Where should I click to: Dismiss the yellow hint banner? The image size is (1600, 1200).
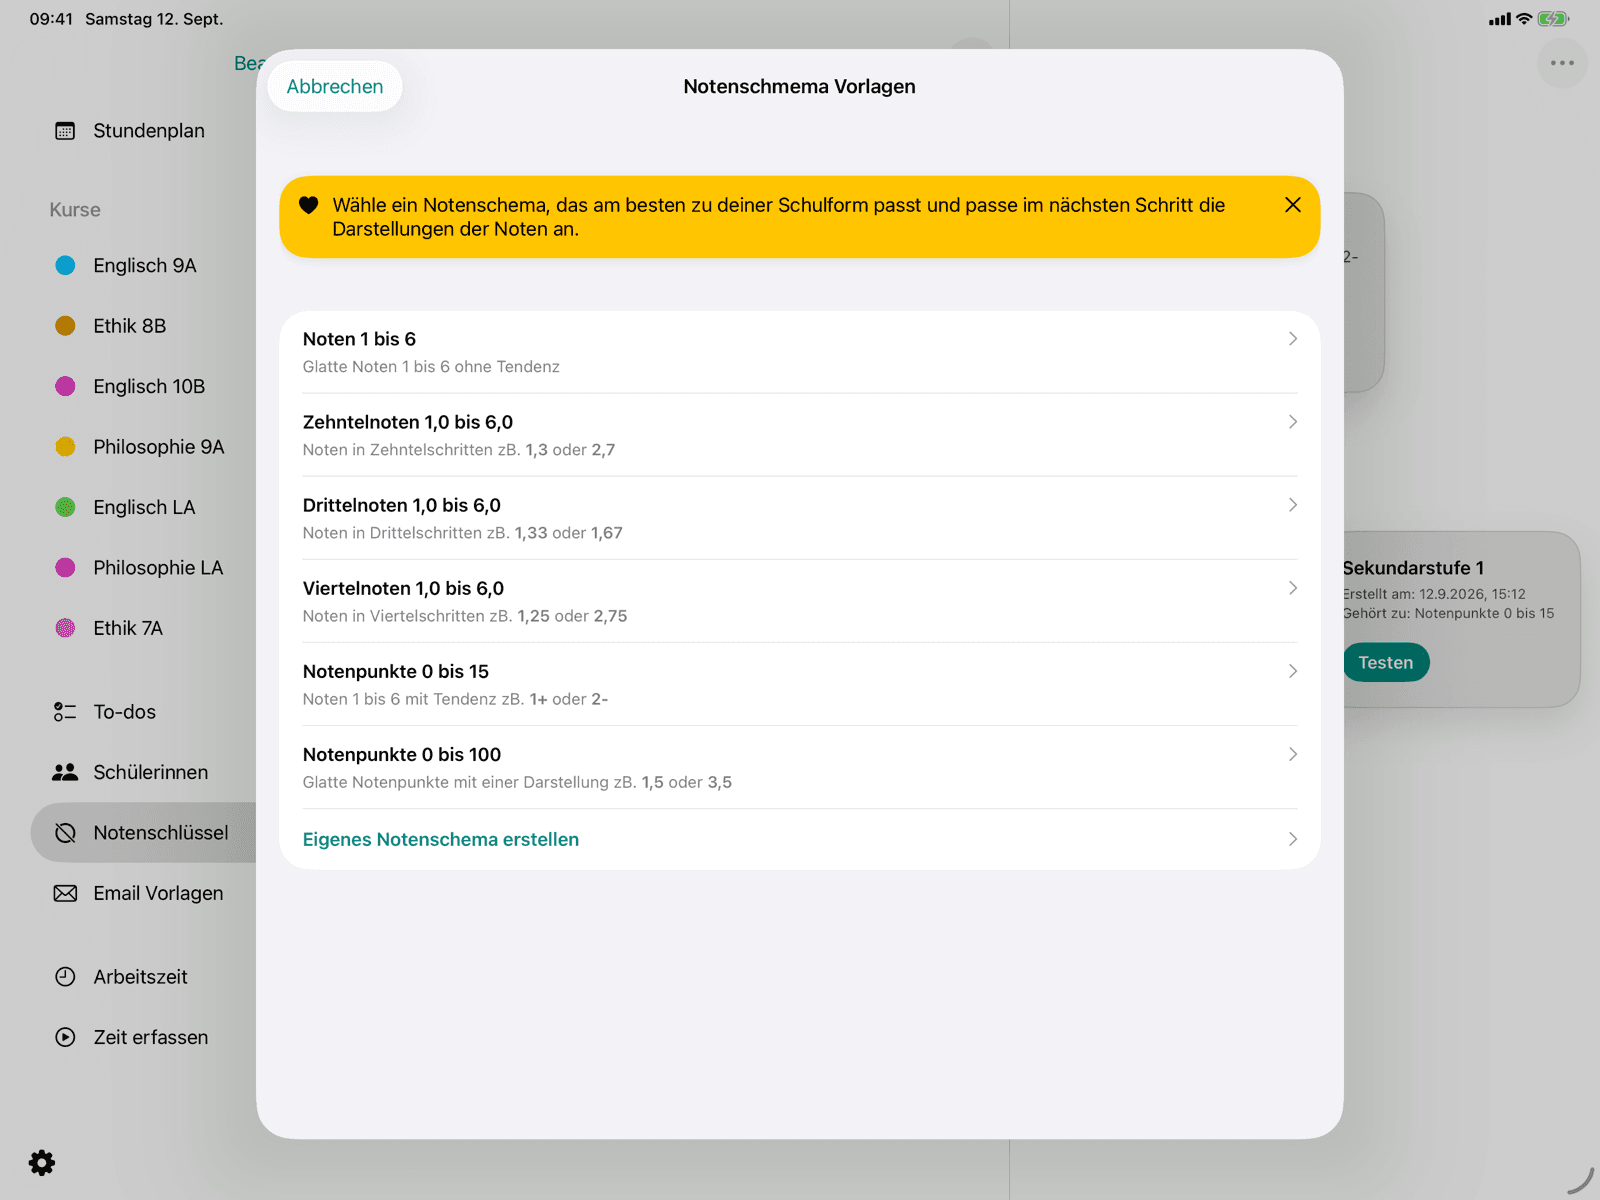click(1293, 205)
